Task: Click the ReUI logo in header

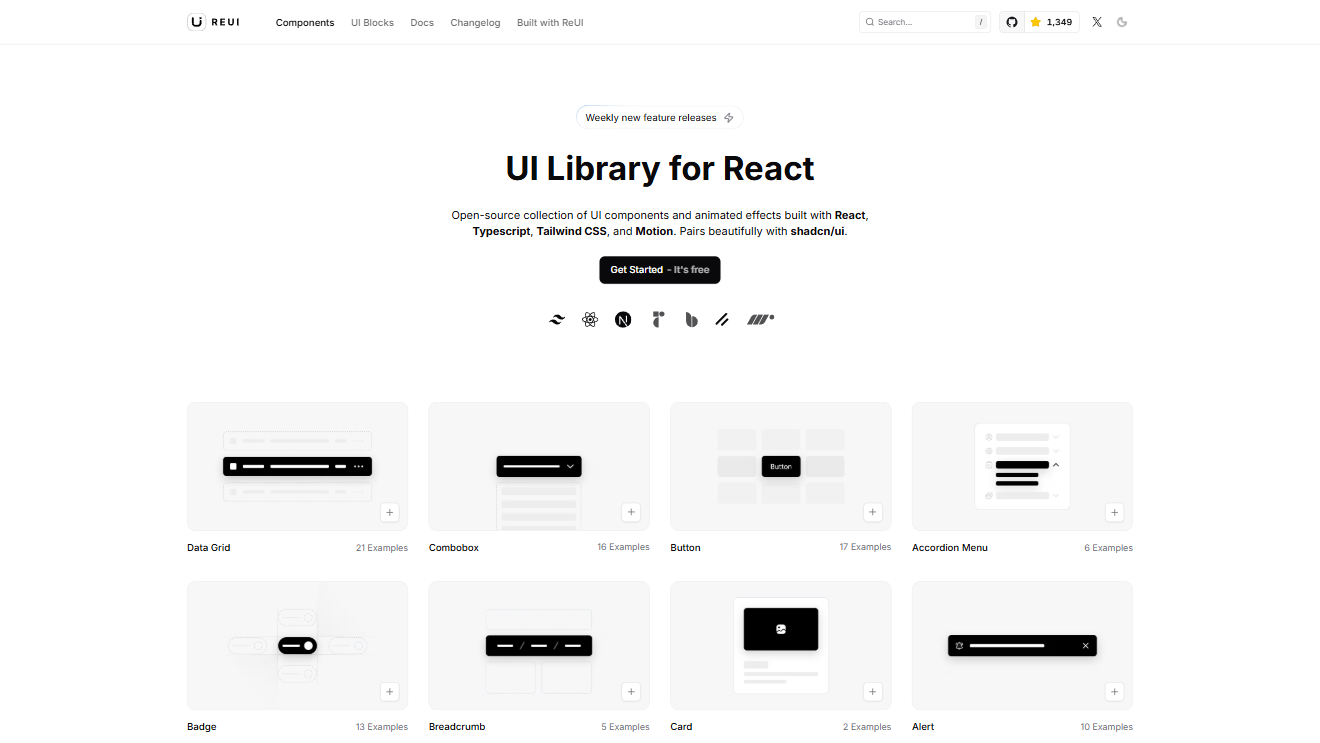Action: pyautogui.click(x=213, y=22)
